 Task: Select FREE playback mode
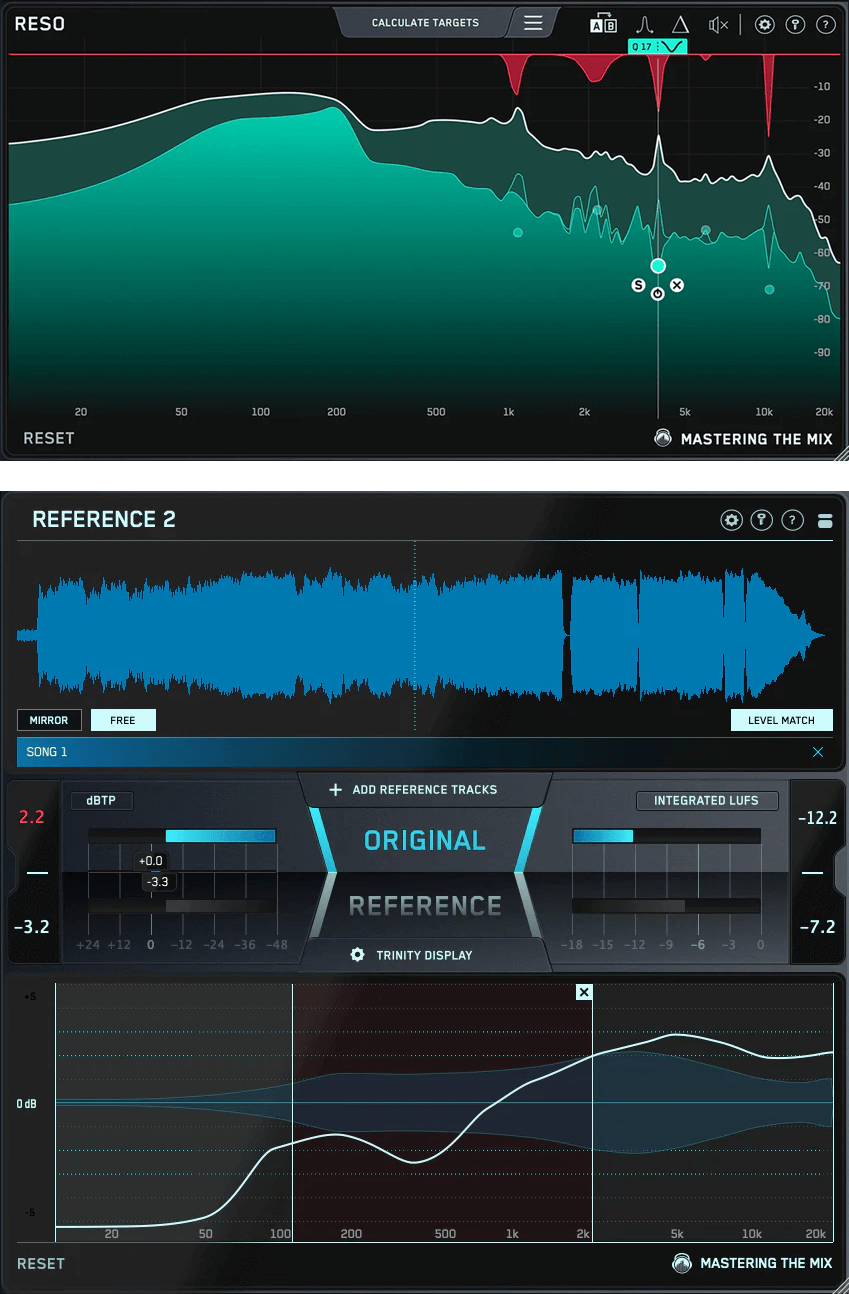point(123,720)
